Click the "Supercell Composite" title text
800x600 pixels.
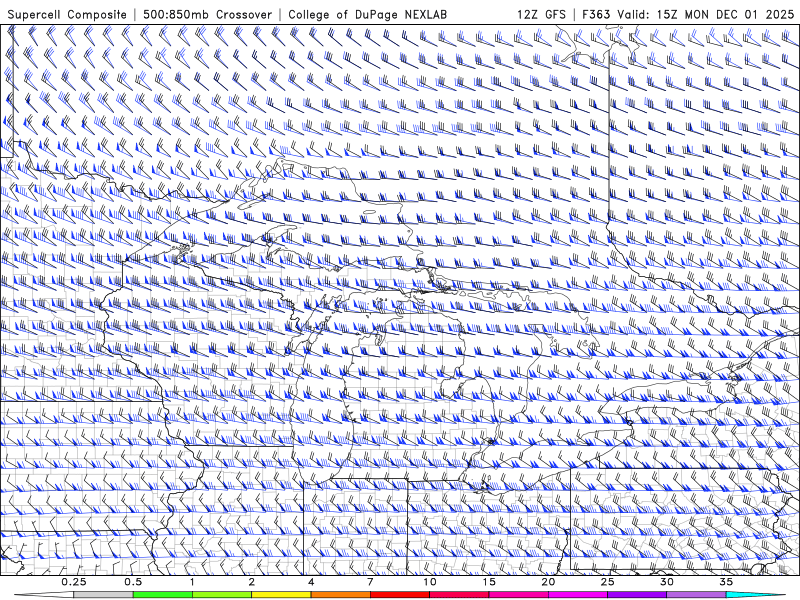pyautogui.click(x=67, y=15)
